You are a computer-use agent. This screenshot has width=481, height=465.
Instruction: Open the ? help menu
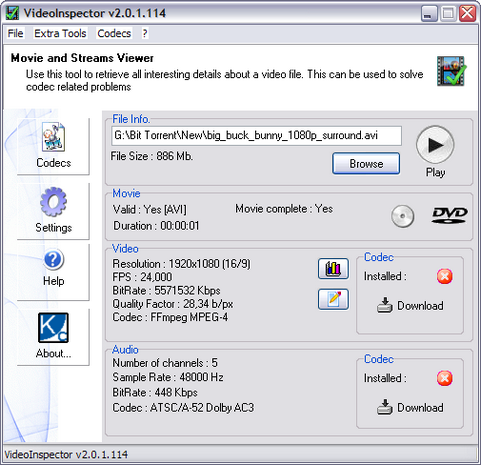[x=145, y=33]
